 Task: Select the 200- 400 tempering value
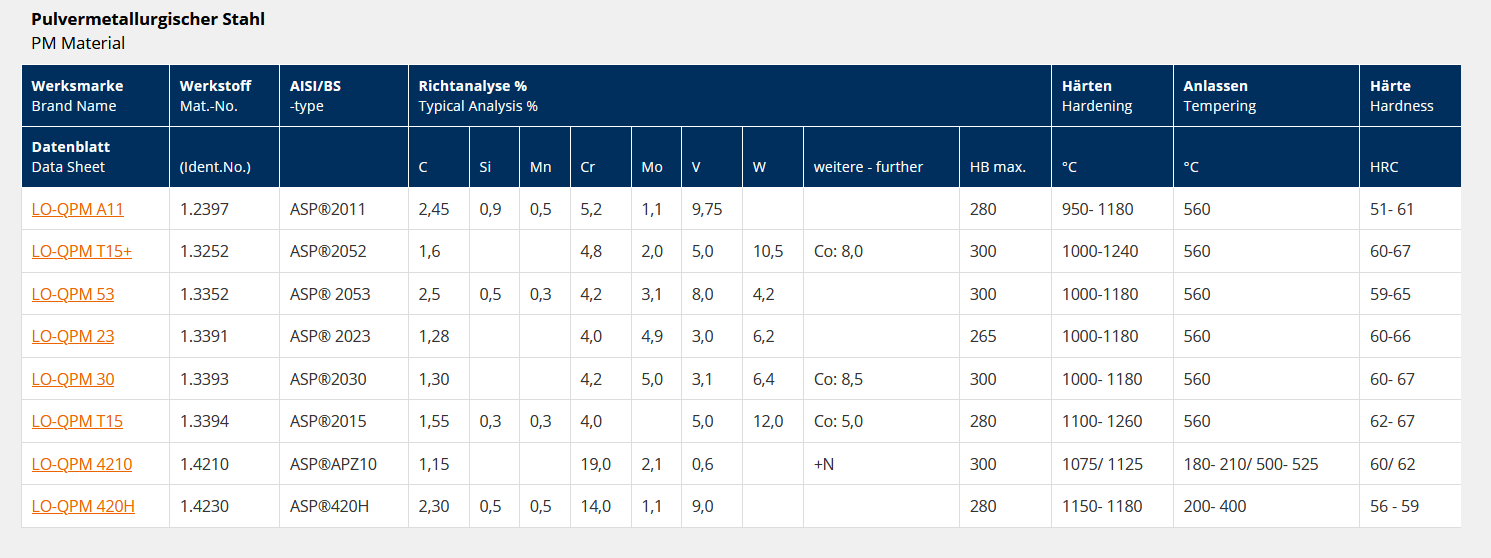(1215, 506)
